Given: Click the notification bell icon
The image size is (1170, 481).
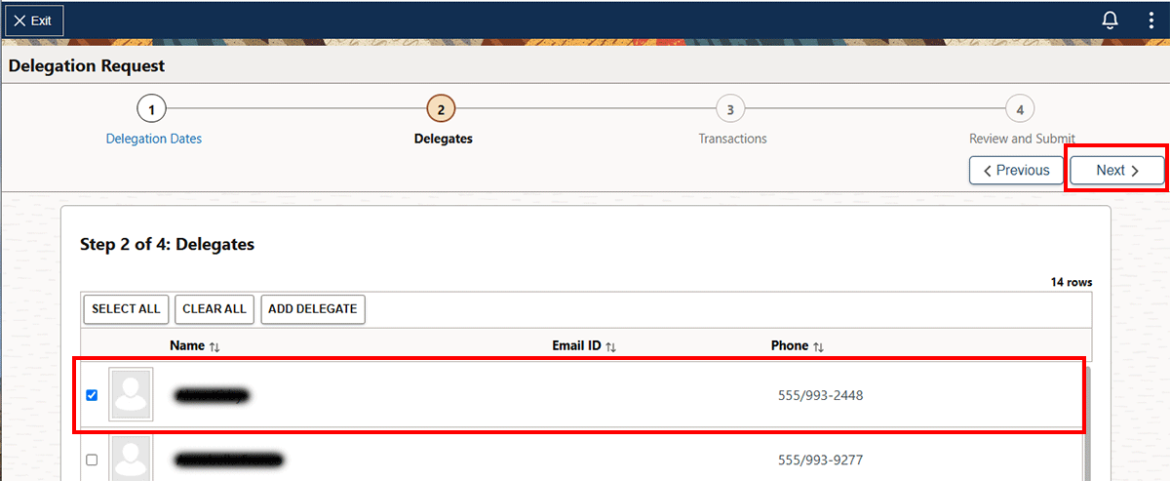Looking at the screenshot, I should tap(1110, 20).
